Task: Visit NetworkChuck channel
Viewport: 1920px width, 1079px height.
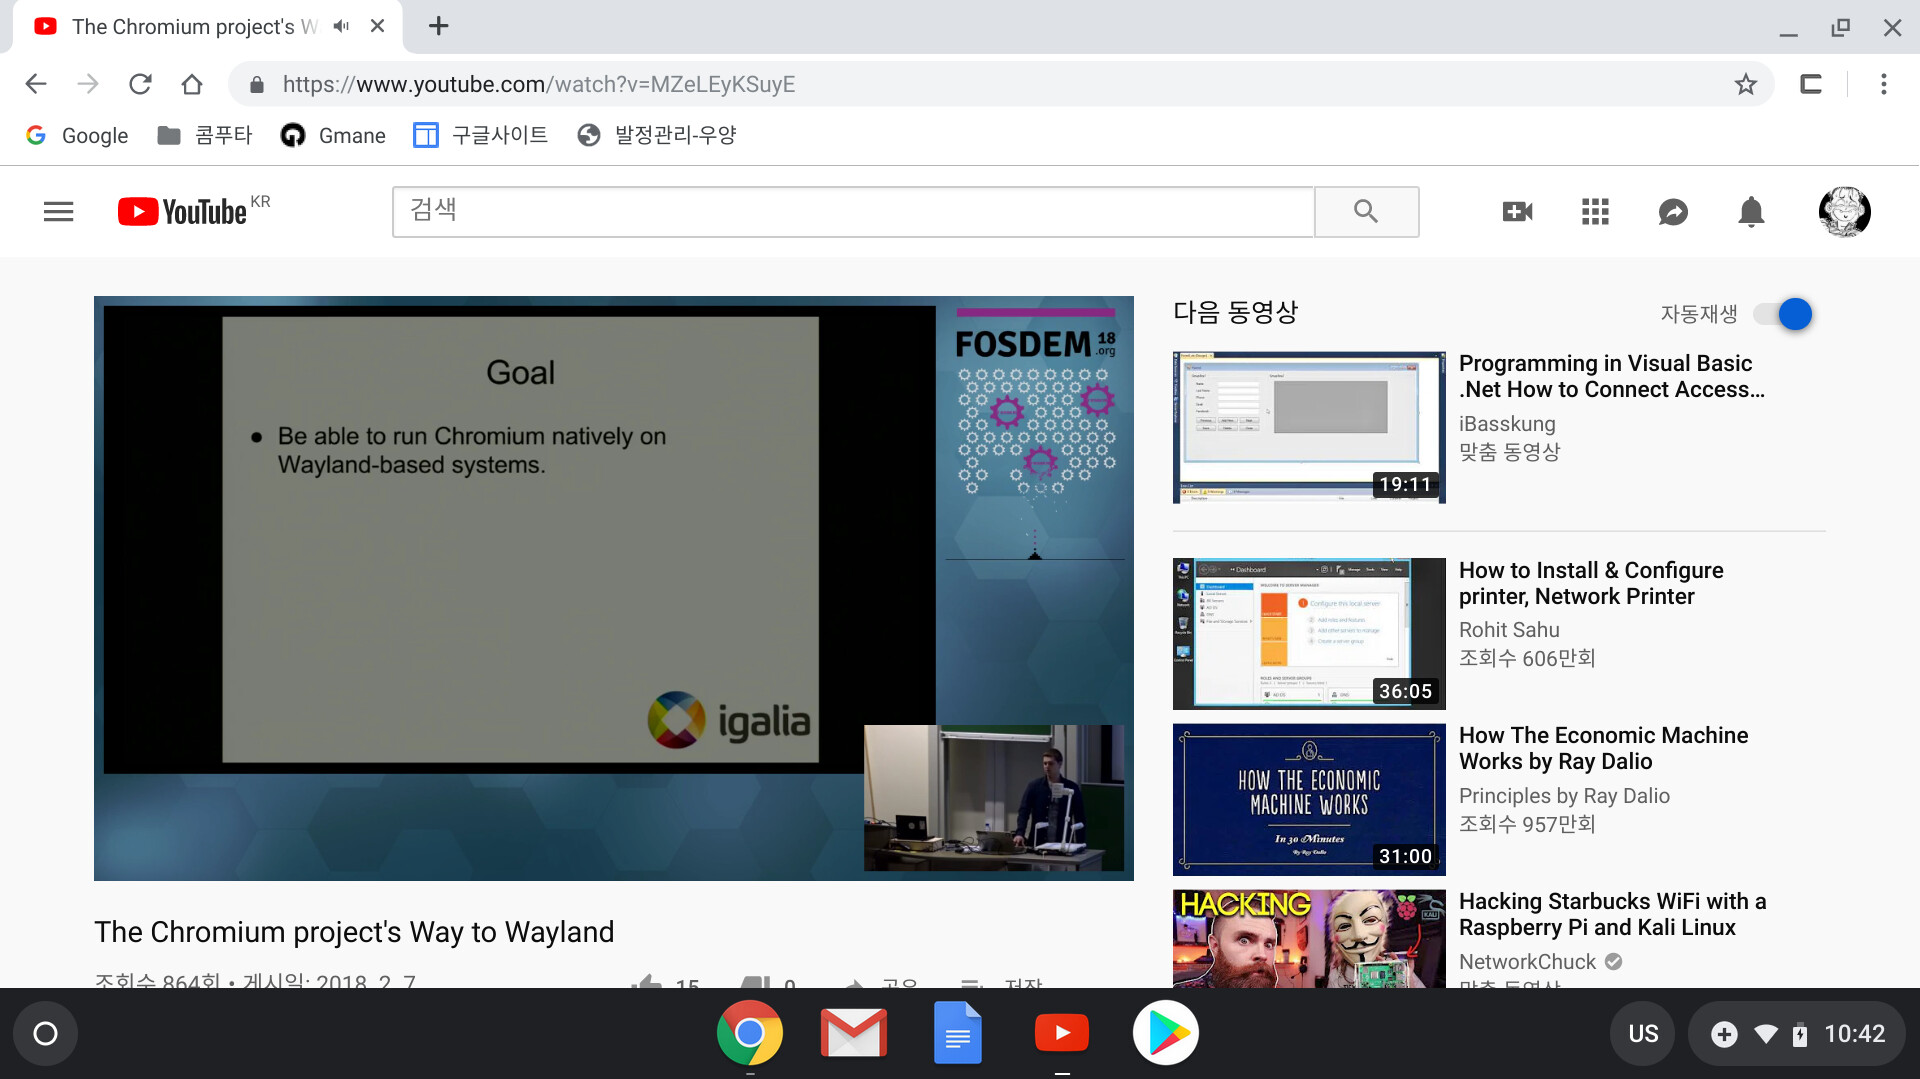Action: coord(1527,962)
